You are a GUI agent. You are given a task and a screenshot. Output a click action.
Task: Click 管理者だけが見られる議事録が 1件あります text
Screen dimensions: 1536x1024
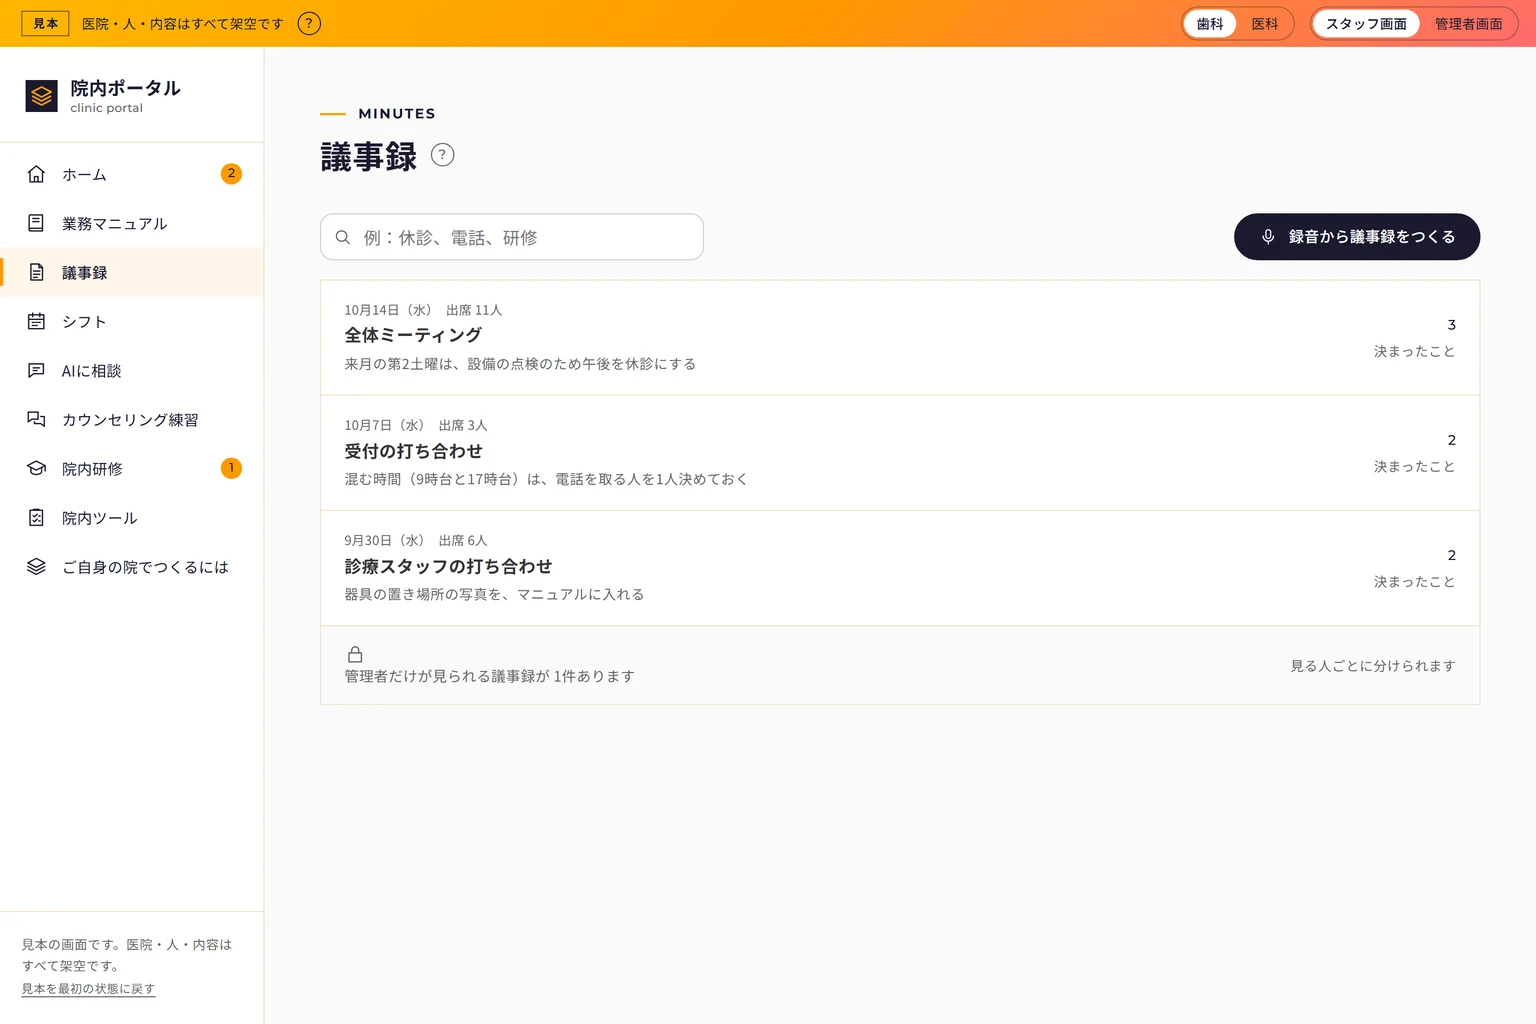point(490,676)
